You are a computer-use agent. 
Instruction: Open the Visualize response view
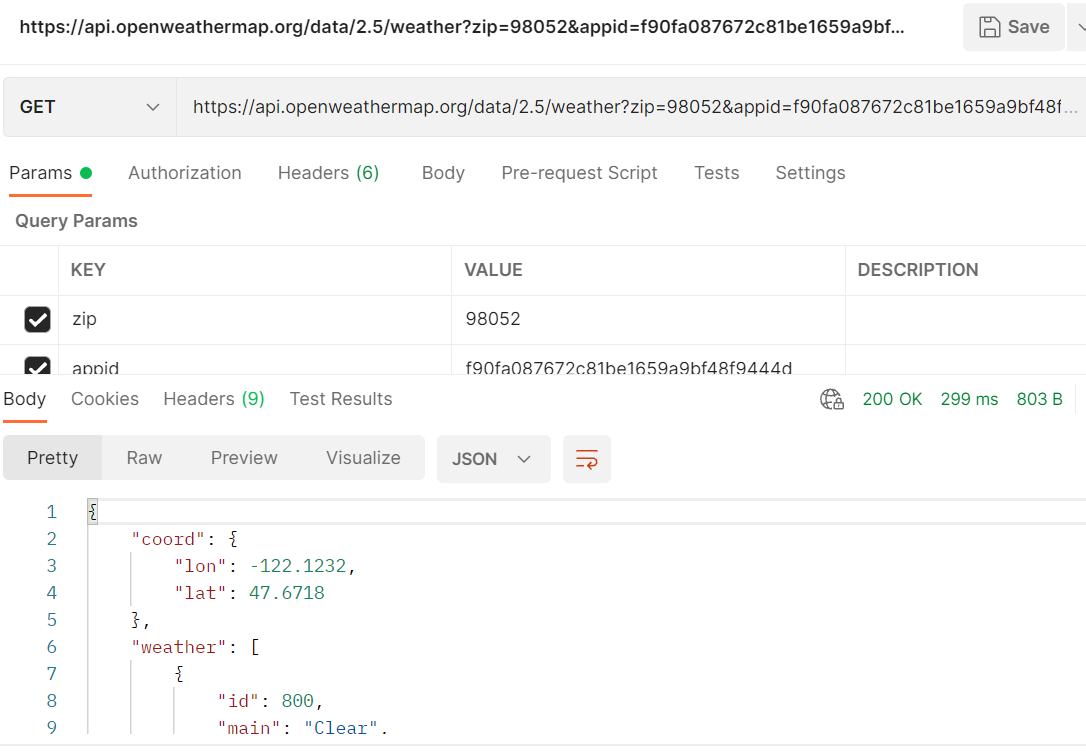click(363, 457)
